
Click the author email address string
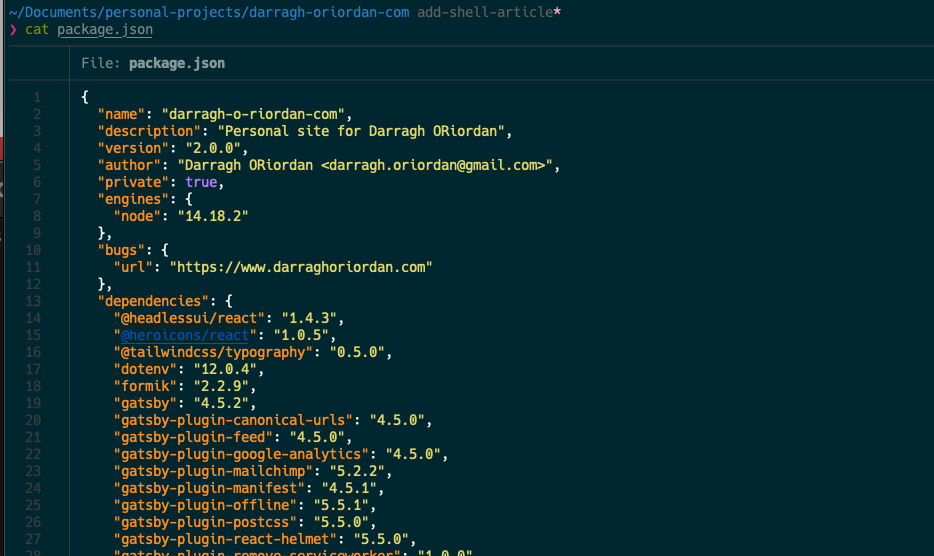tap(433, 165)
